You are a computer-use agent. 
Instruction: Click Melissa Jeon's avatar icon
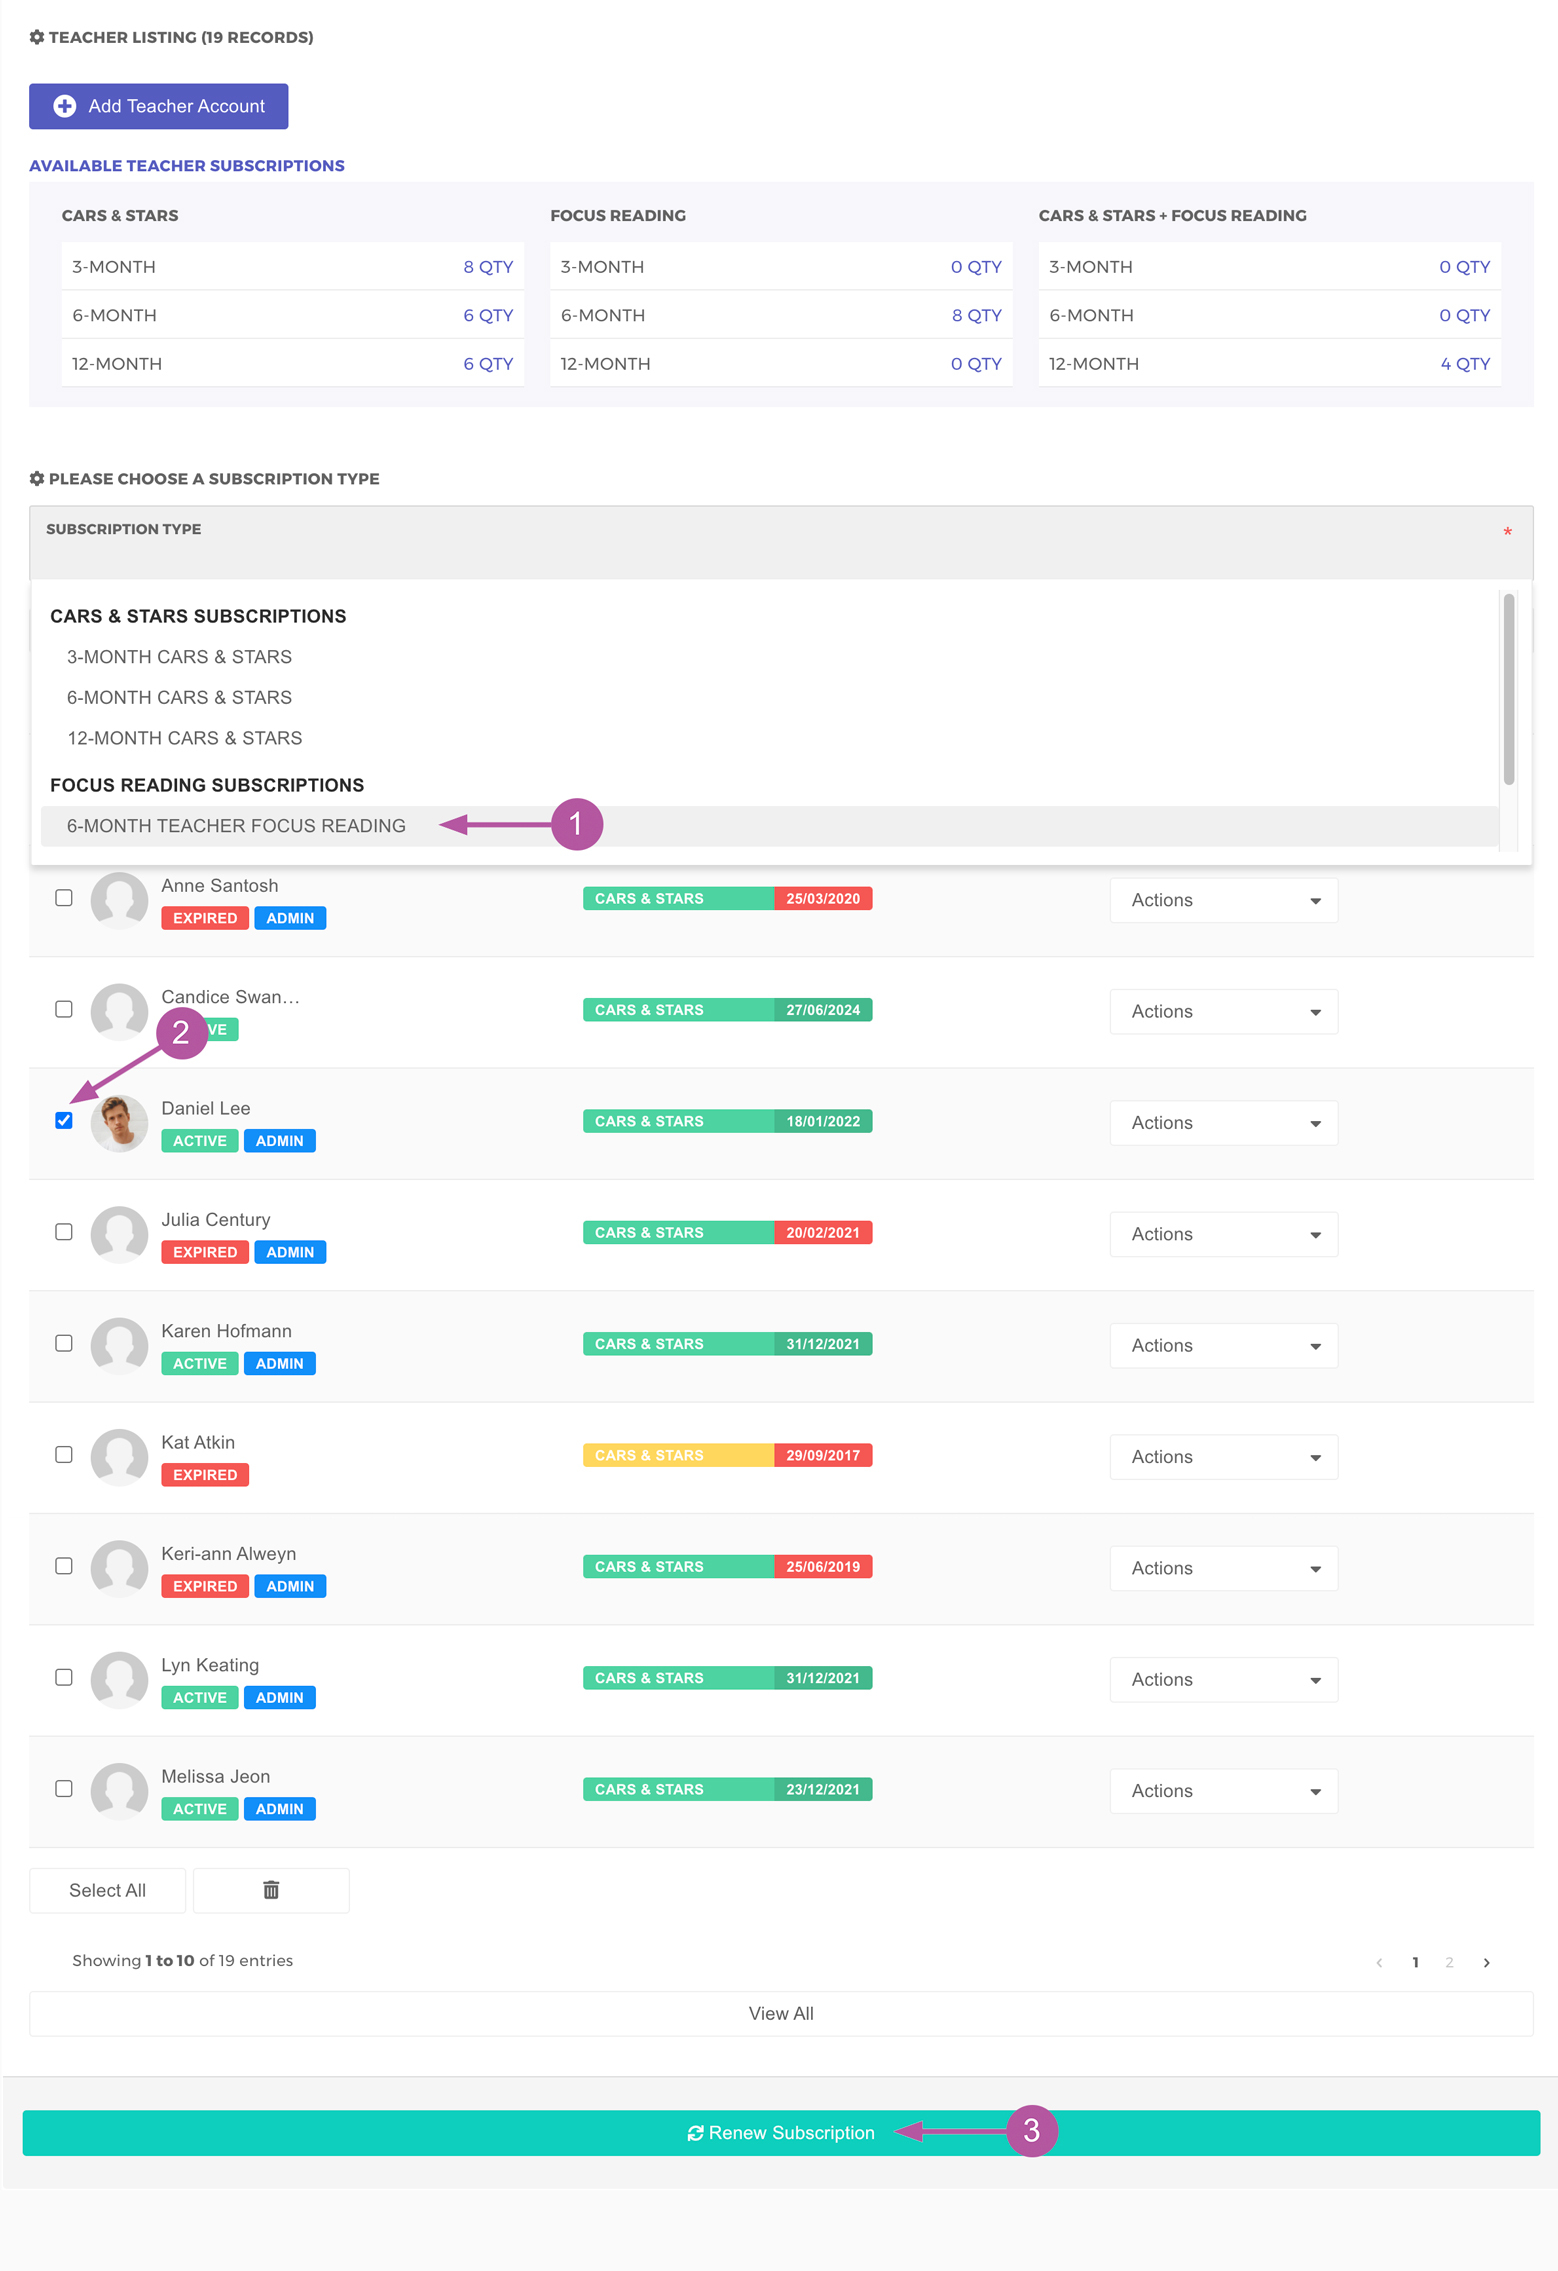coord(119,1790)
